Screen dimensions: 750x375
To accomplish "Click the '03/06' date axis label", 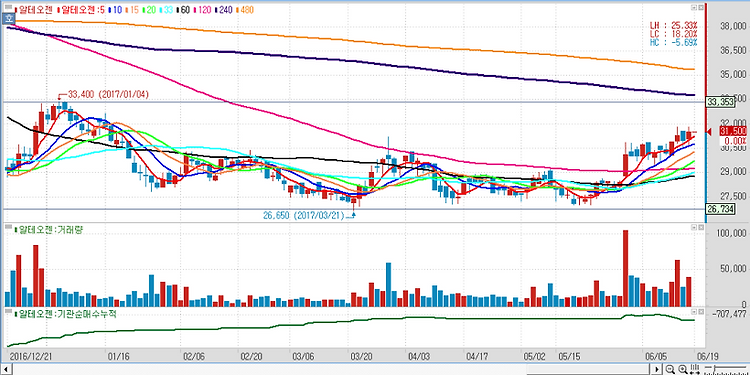I will point(302,356).
